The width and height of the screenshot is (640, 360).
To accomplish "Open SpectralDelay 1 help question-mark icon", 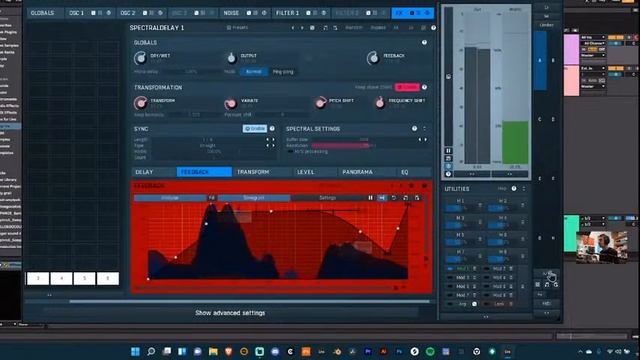I will point(433,28).
